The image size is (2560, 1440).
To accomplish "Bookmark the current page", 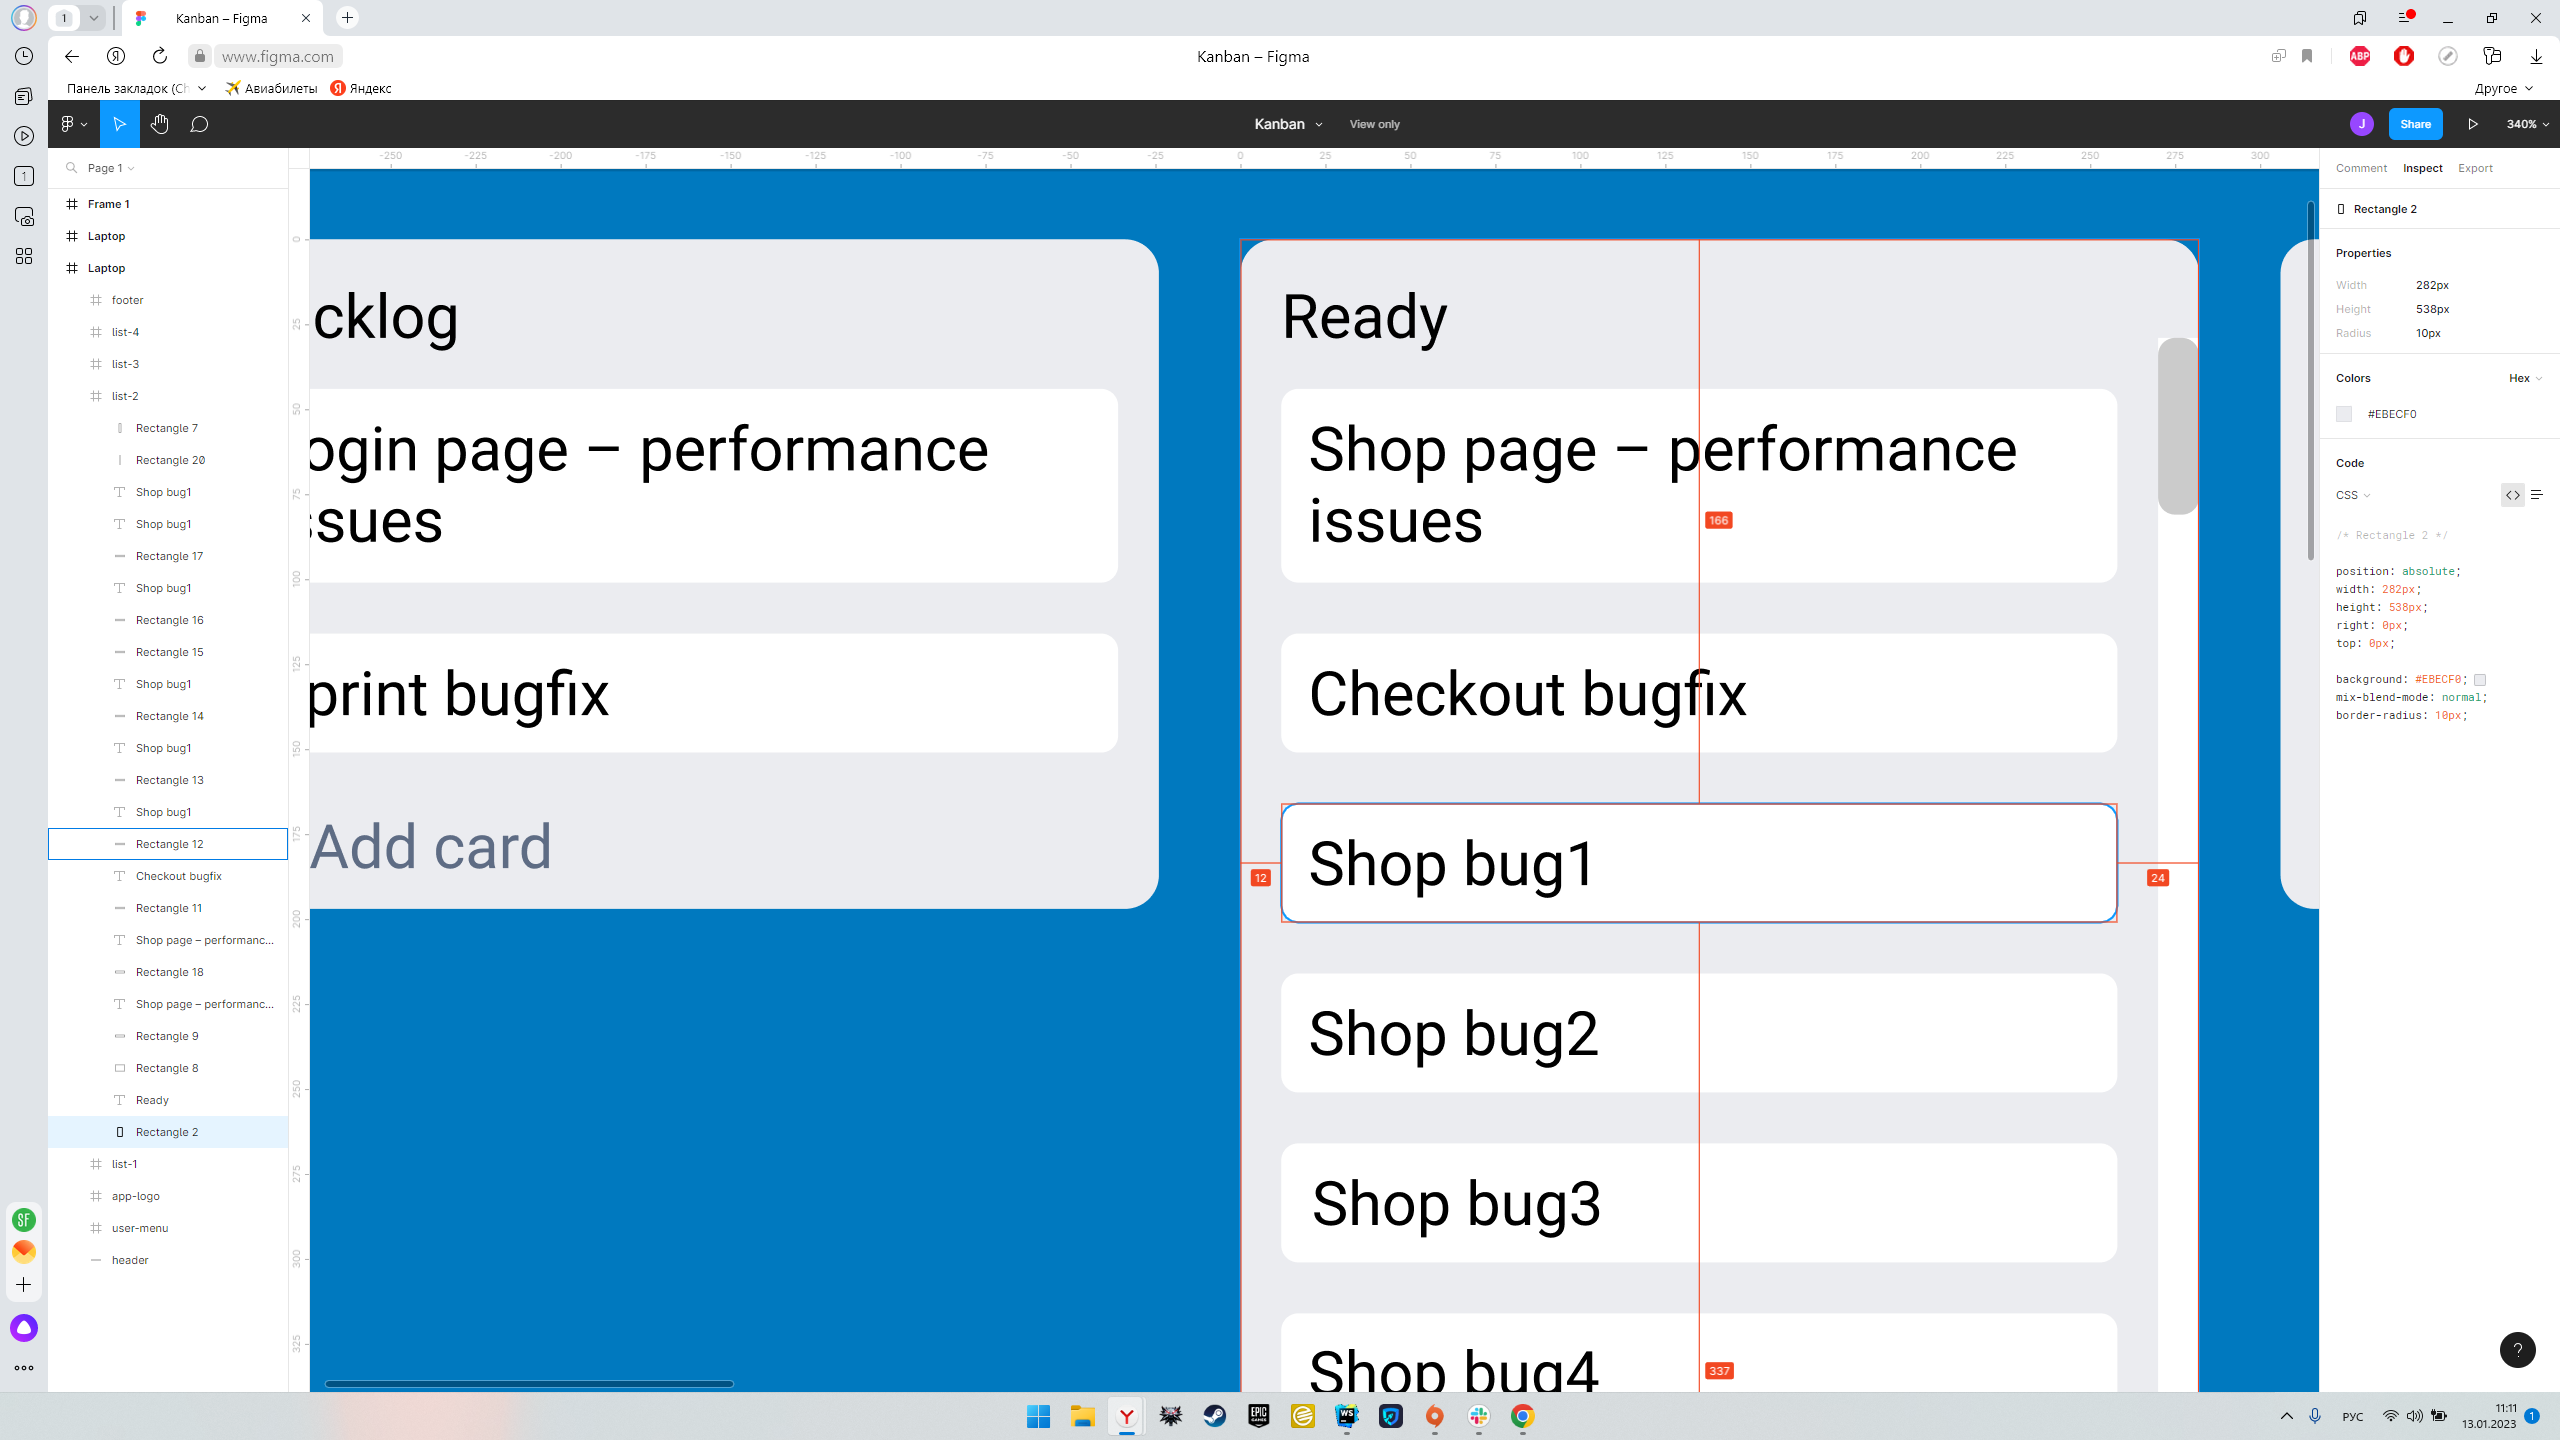I will [x=2307, y=56].
